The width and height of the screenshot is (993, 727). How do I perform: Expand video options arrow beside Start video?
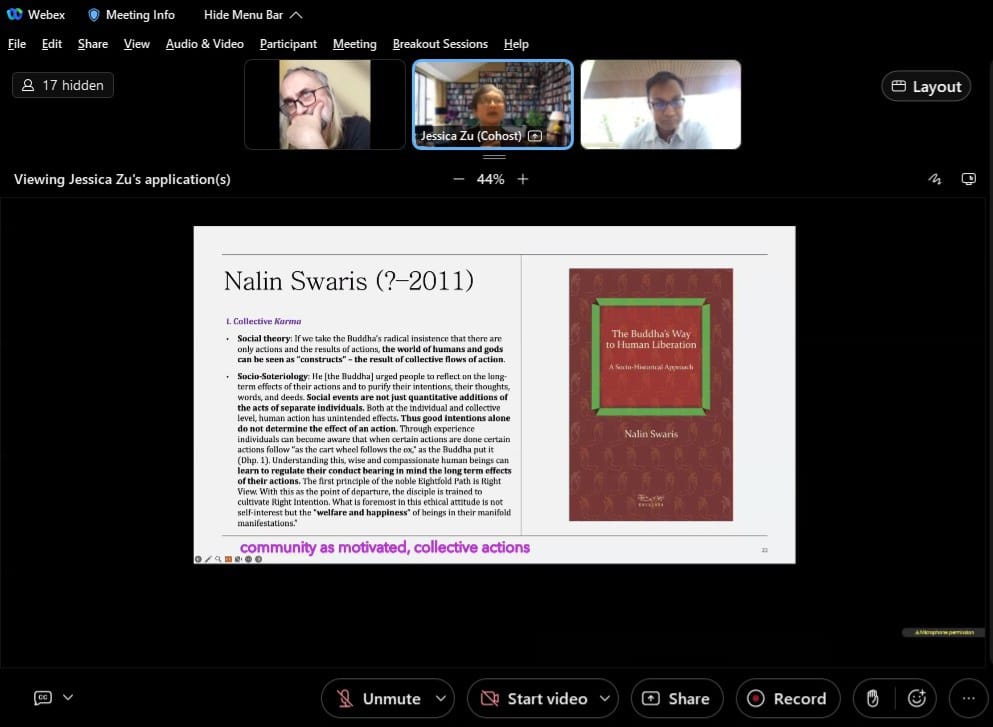604,698
